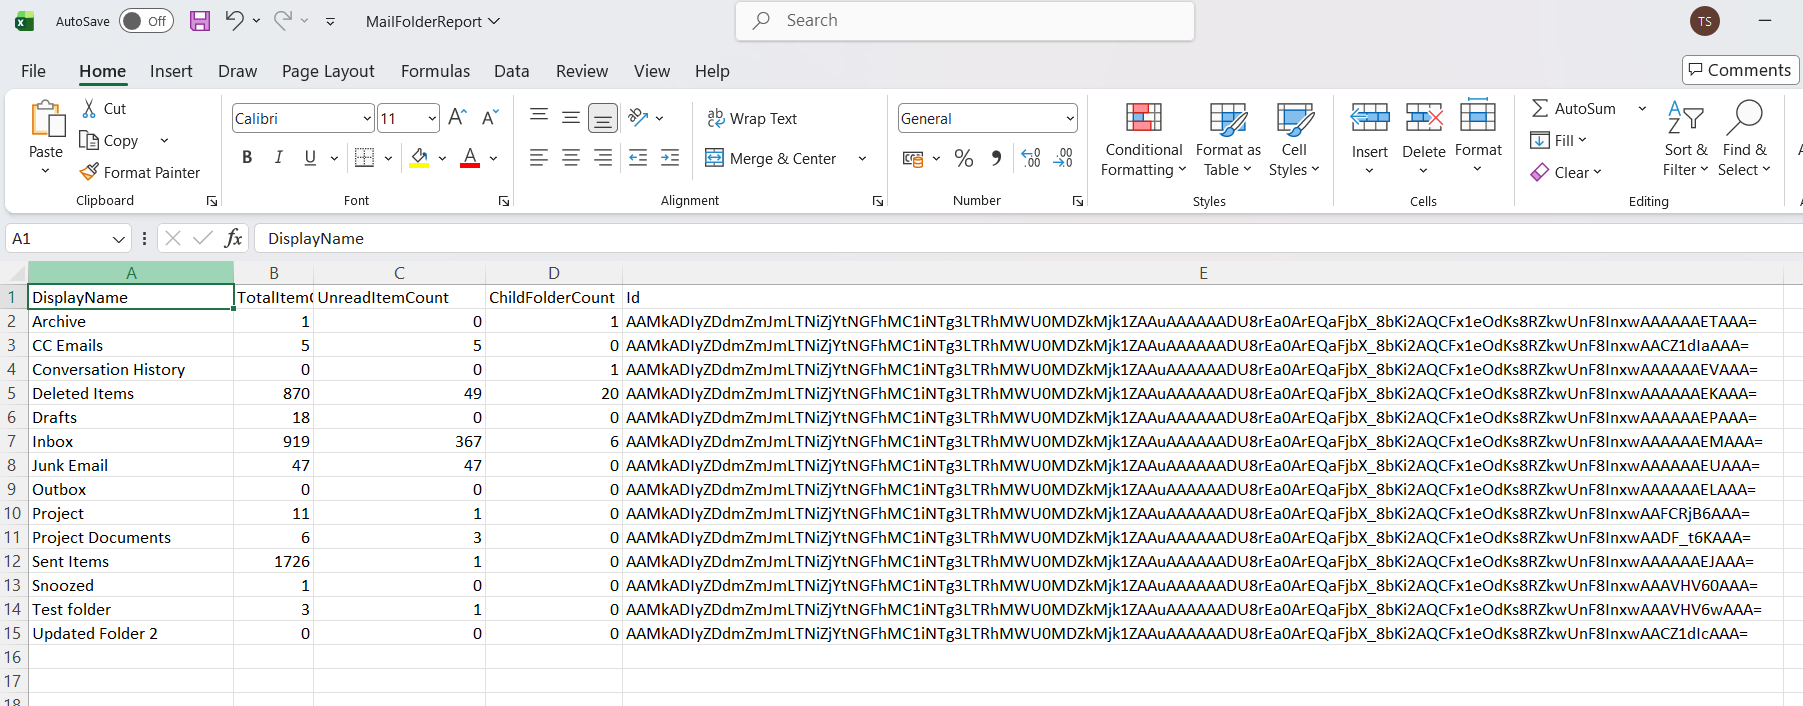Expand Find & Select options
The width and height of the screenshot is (1803, 706).
pos(1744,140)
